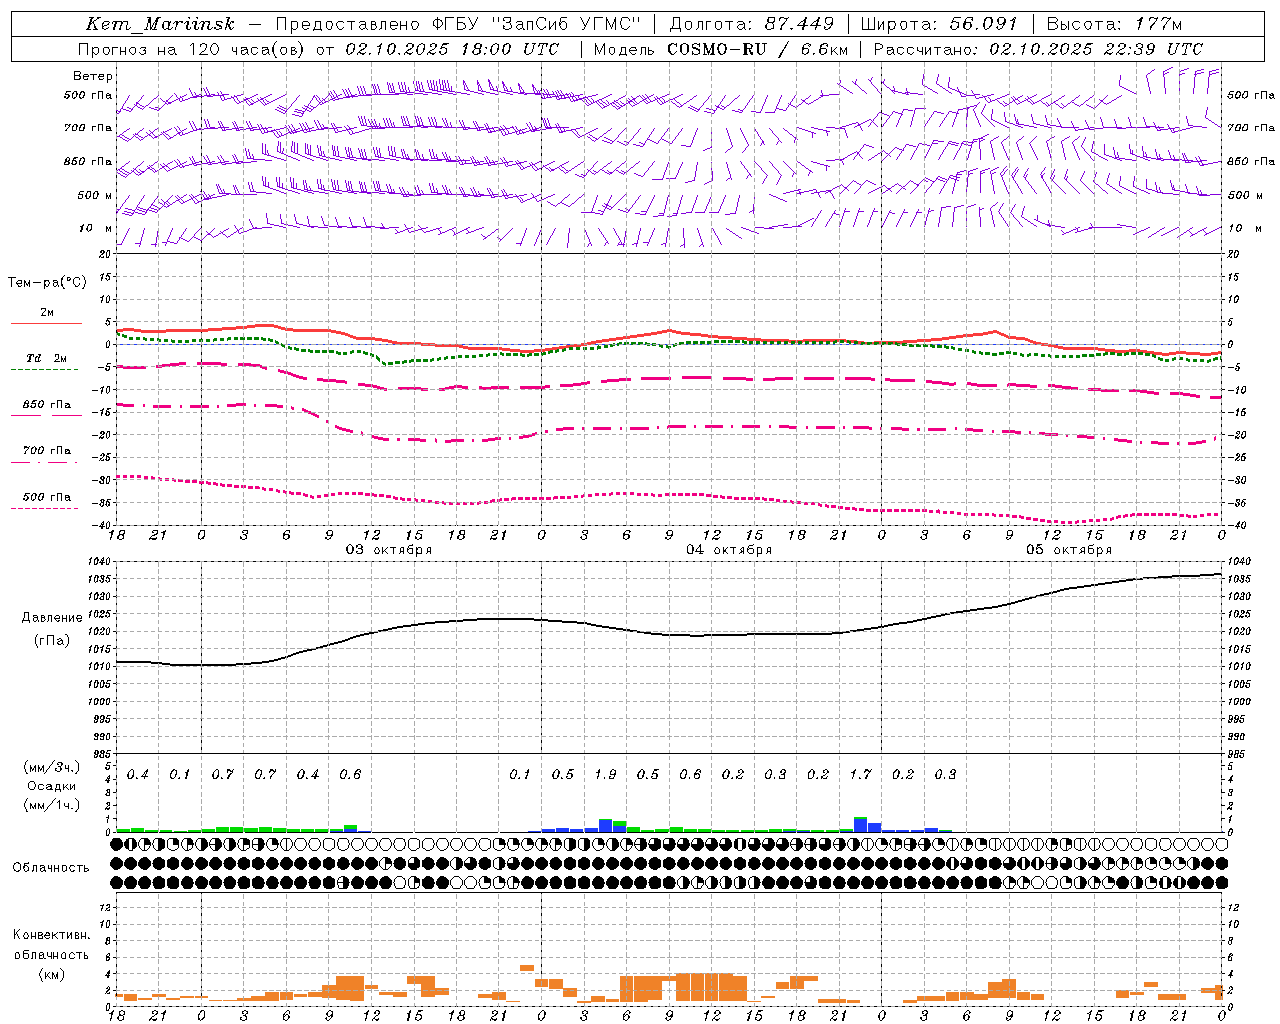Click the '500 м' label on left wind axis
The height and width of the screenshot is (1024, 1280).
coord(95,195)
